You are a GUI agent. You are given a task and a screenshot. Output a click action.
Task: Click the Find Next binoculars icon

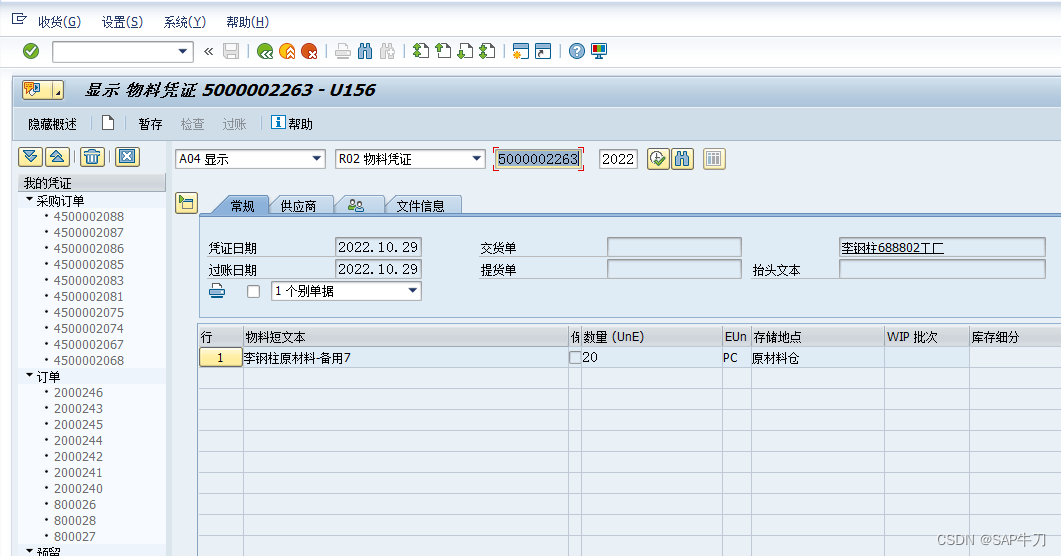click(x=387, y=51)
